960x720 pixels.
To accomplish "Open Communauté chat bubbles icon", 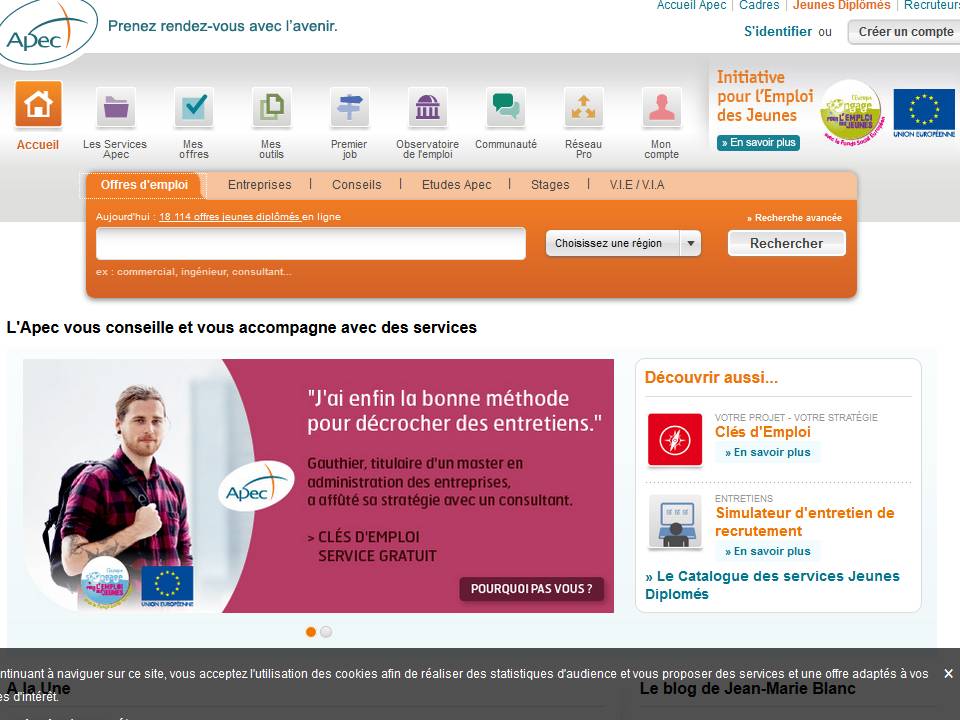I will click(506, 107).
